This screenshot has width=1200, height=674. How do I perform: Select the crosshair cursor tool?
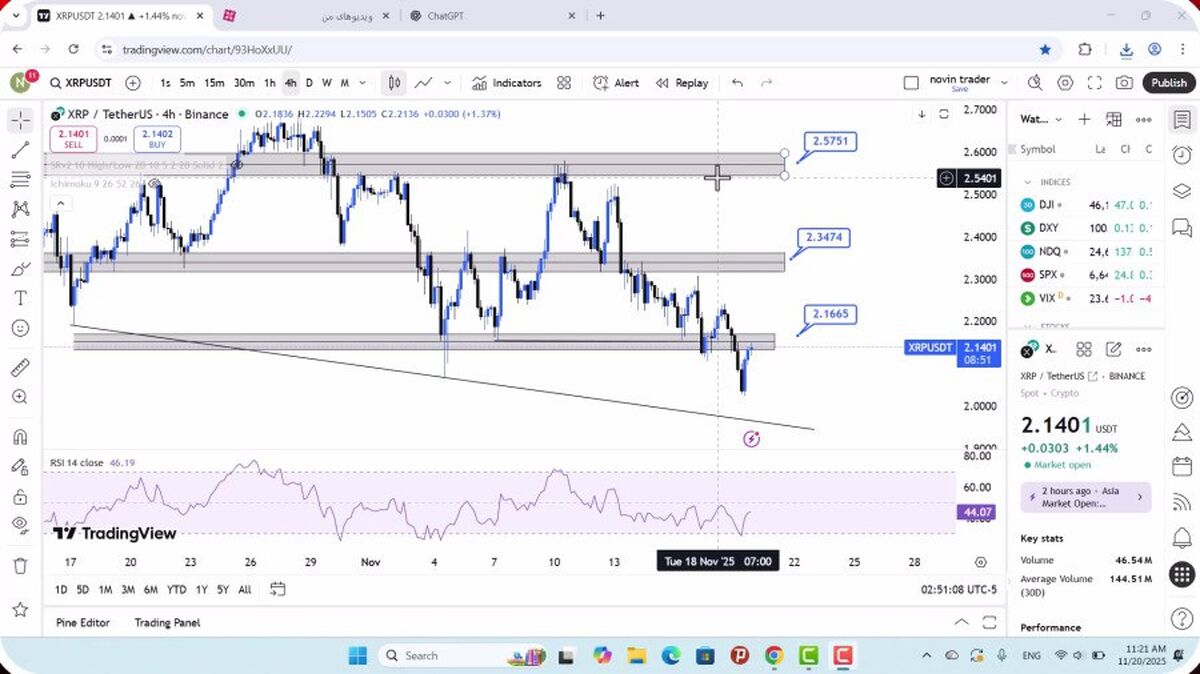pos(20,121)
